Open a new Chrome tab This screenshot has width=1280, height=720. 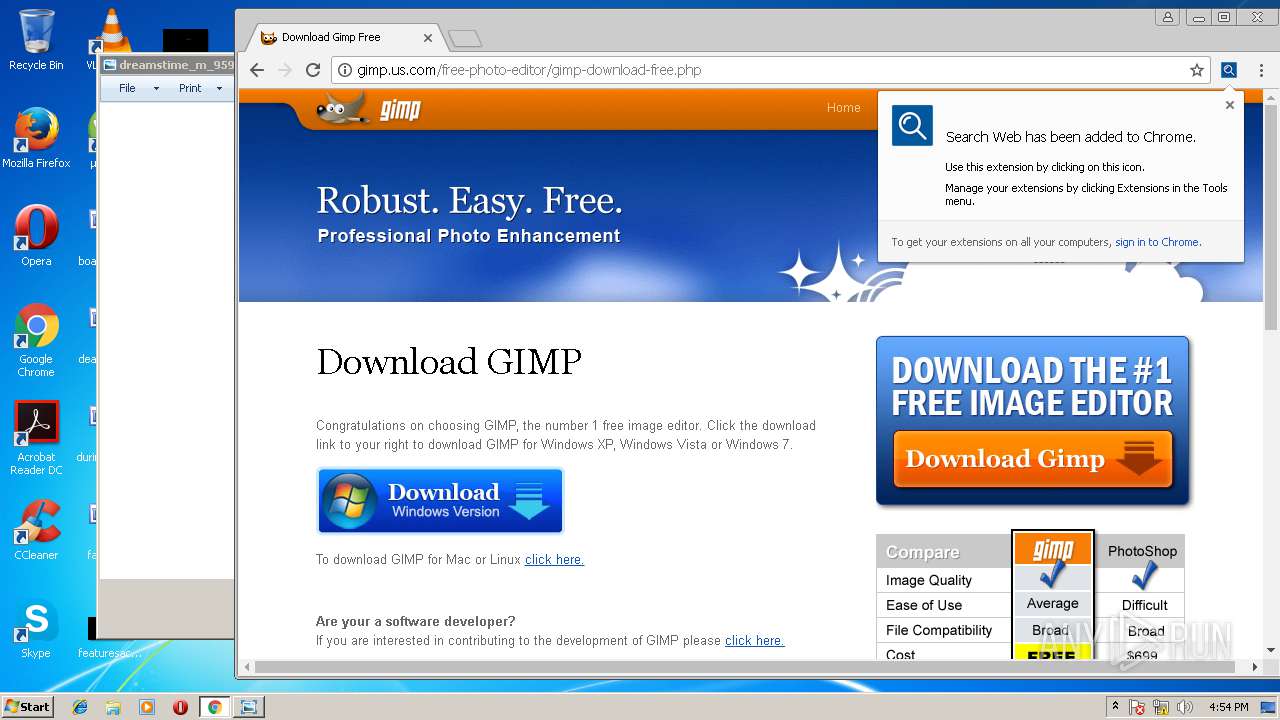point(465,38)
